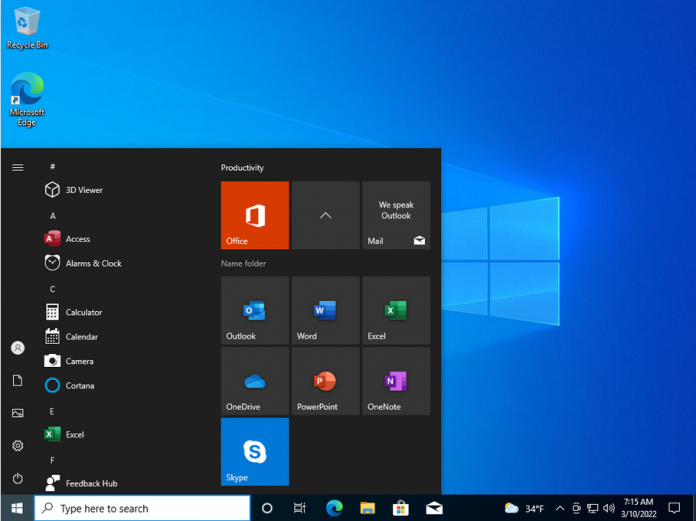The image size is (696, 521).
Task: Open the Excel tile in the folder
Action: click(396, 310)
